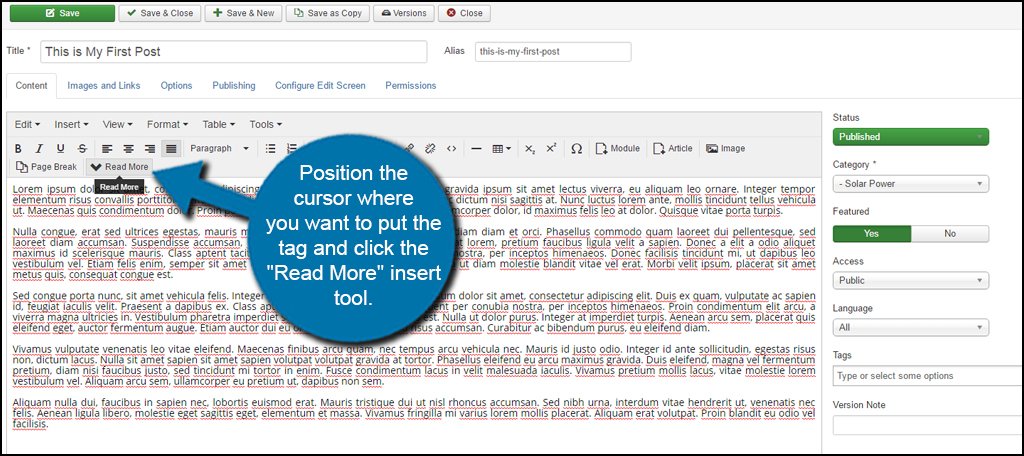
Task: Justify the text alignment
Action: coord(171,149)
